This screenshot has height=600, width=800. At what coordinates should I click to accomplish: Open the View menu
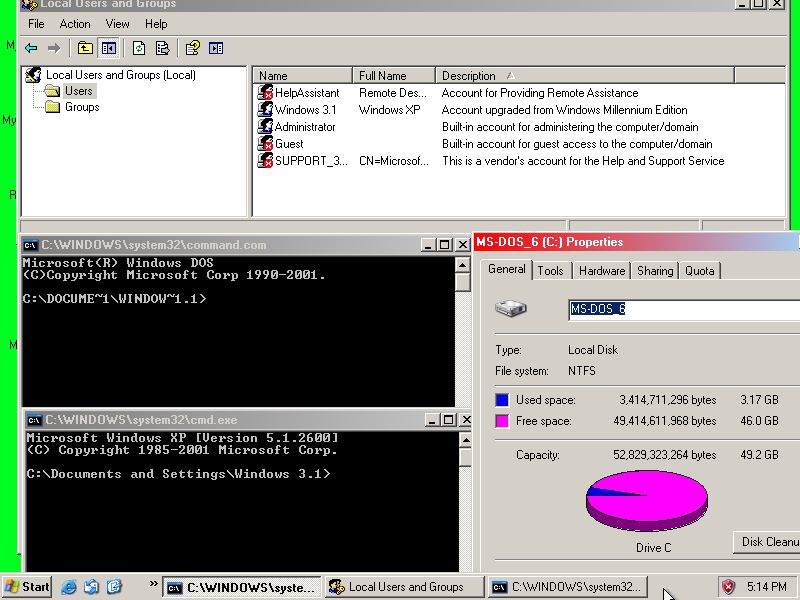(117, 24)
